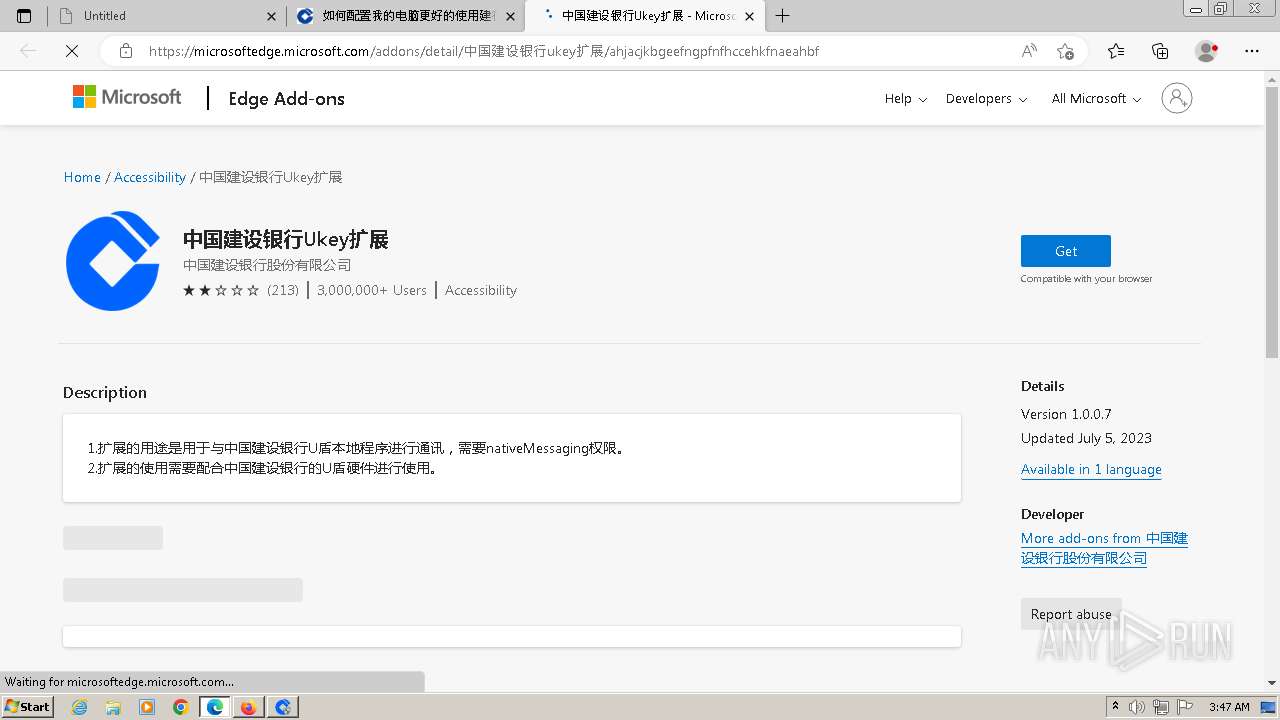Open Action Center flag icon
This screenshot has width=1280, height=720.
point(1185,707)
